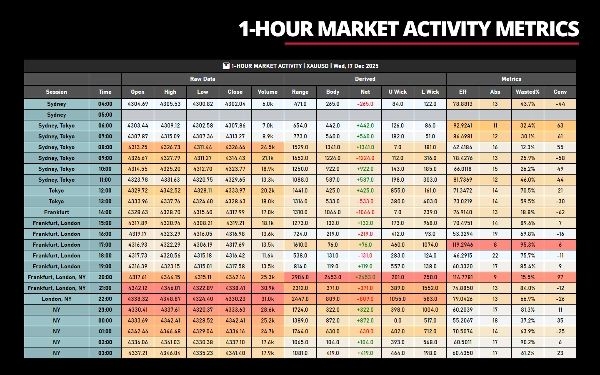Click the +425.0 Net value at 12:00
The height and width of the screenshot is (375, 600).
(365, 191)
